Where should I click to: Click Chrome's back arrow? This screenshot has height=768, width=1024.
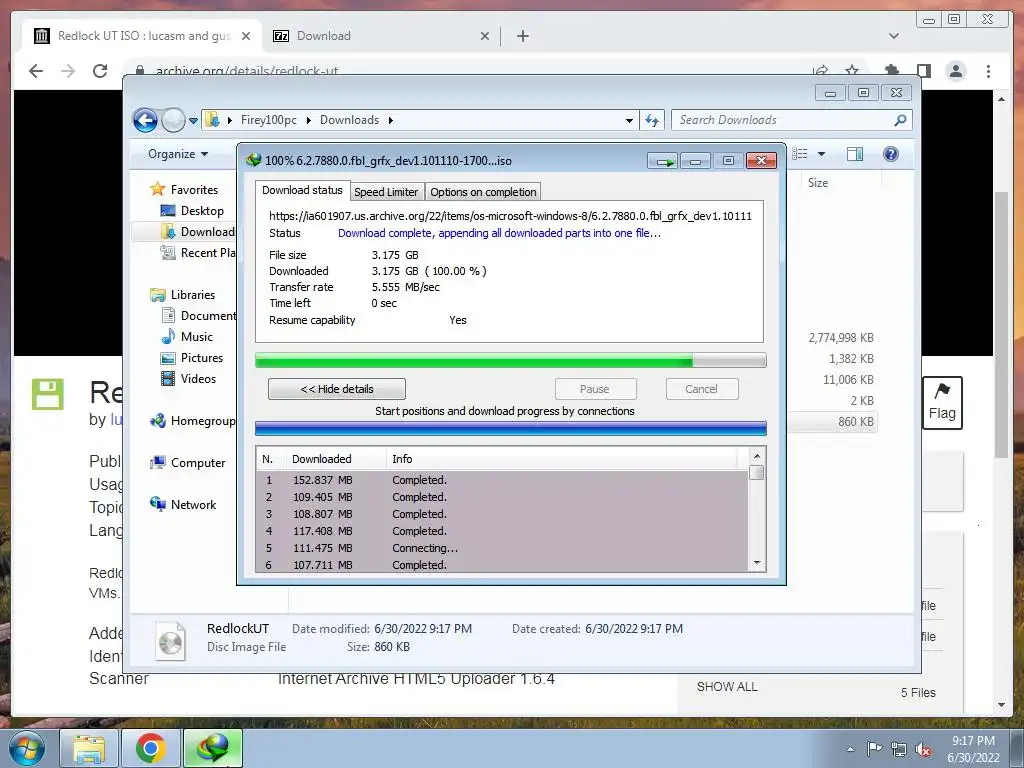click(x=36, y=71)
